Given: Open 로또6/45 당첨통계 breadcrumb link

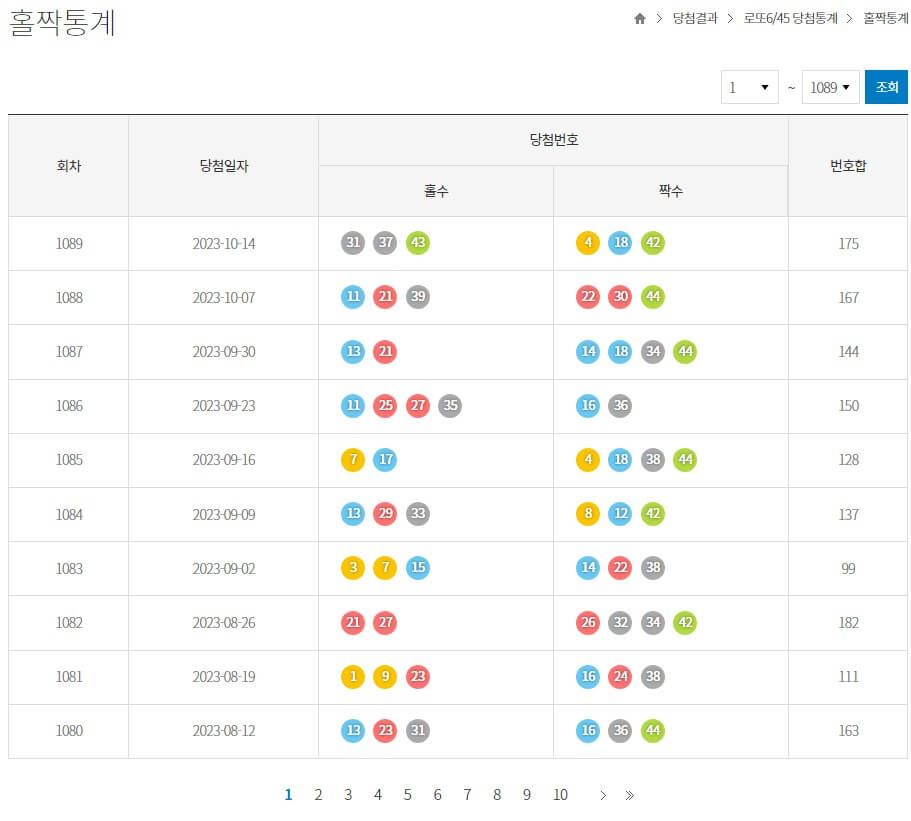Looking at the screenshot, I should coord(790,19).
